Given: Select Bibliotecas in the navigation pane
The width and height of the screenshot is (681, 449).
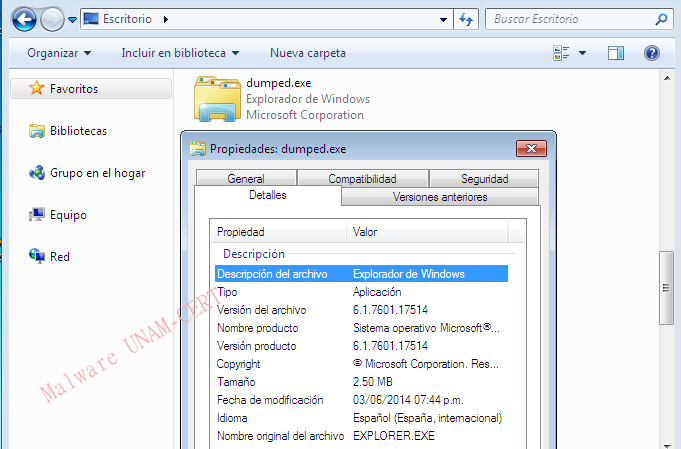Looking at the screenshot, I should 78,131.
